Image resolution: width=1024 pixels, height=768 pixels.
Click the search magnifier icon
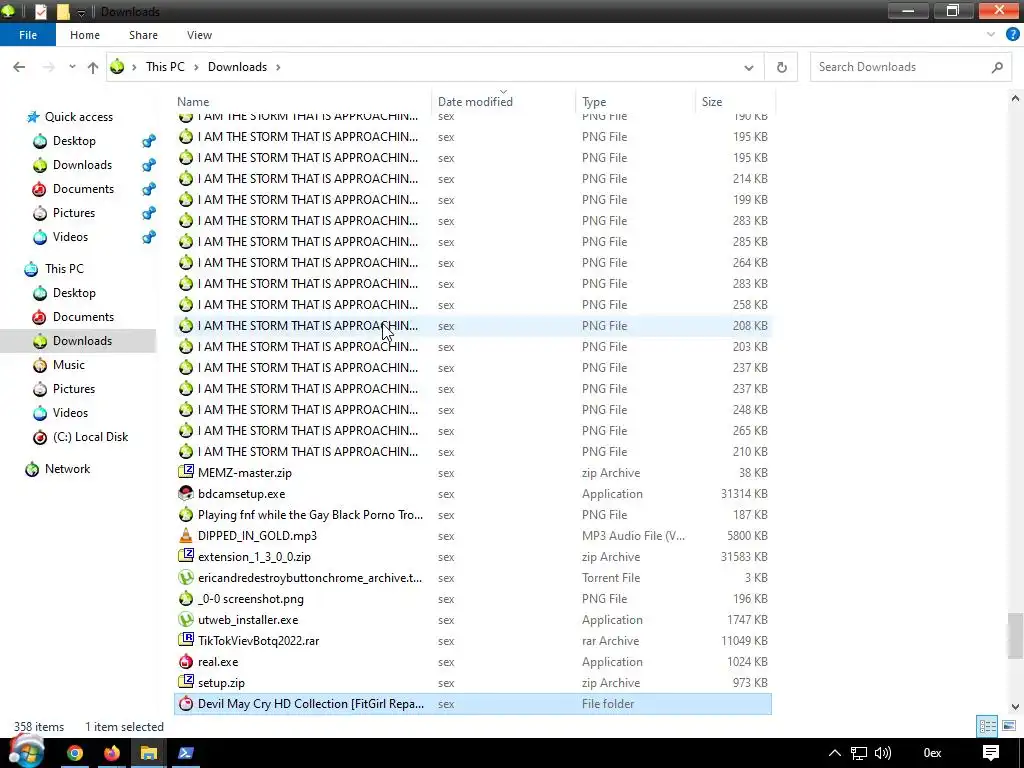point(997,67)
